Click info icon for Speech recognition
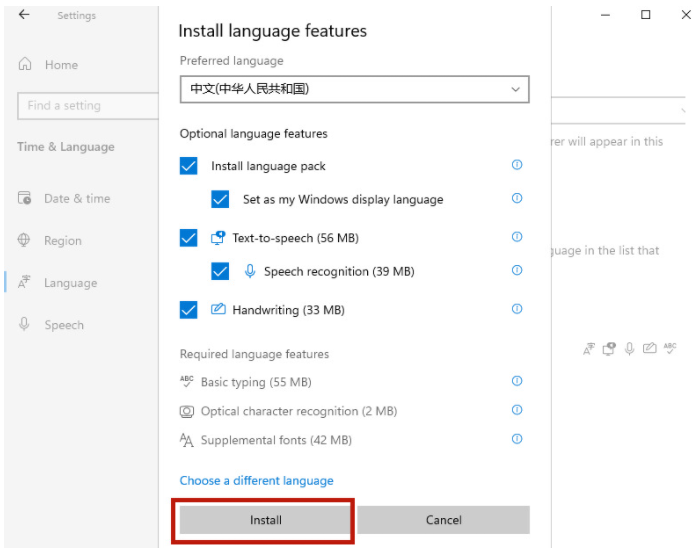Viewport: 700px width, 560px height. point(517,270)
